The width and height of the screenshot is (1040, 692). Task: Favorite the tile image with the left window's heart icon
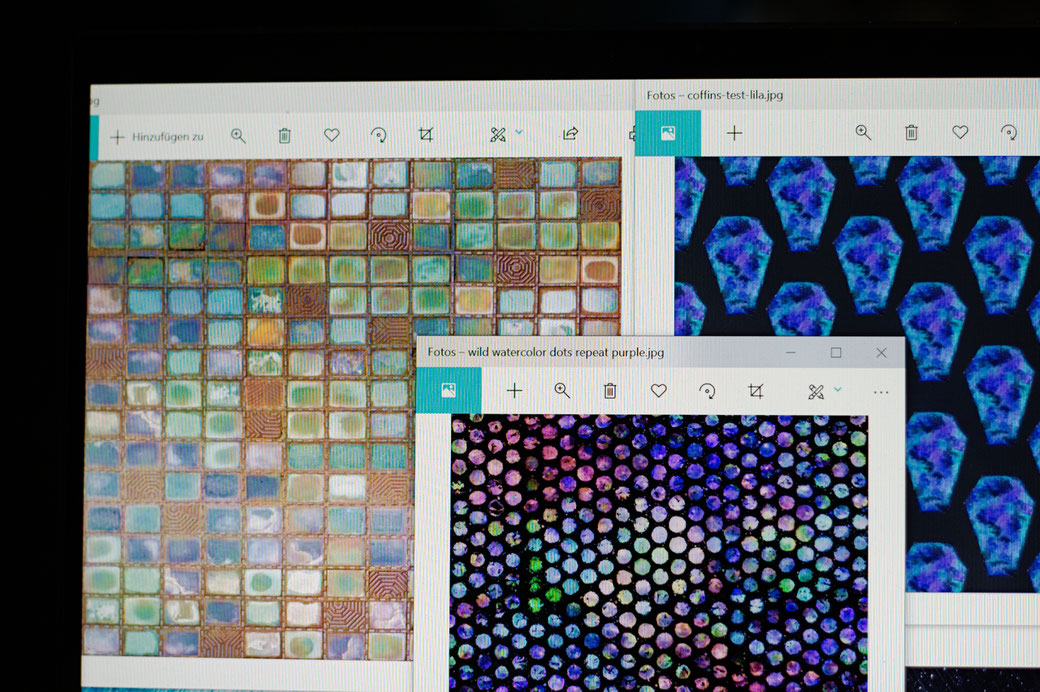coord(332,135)
